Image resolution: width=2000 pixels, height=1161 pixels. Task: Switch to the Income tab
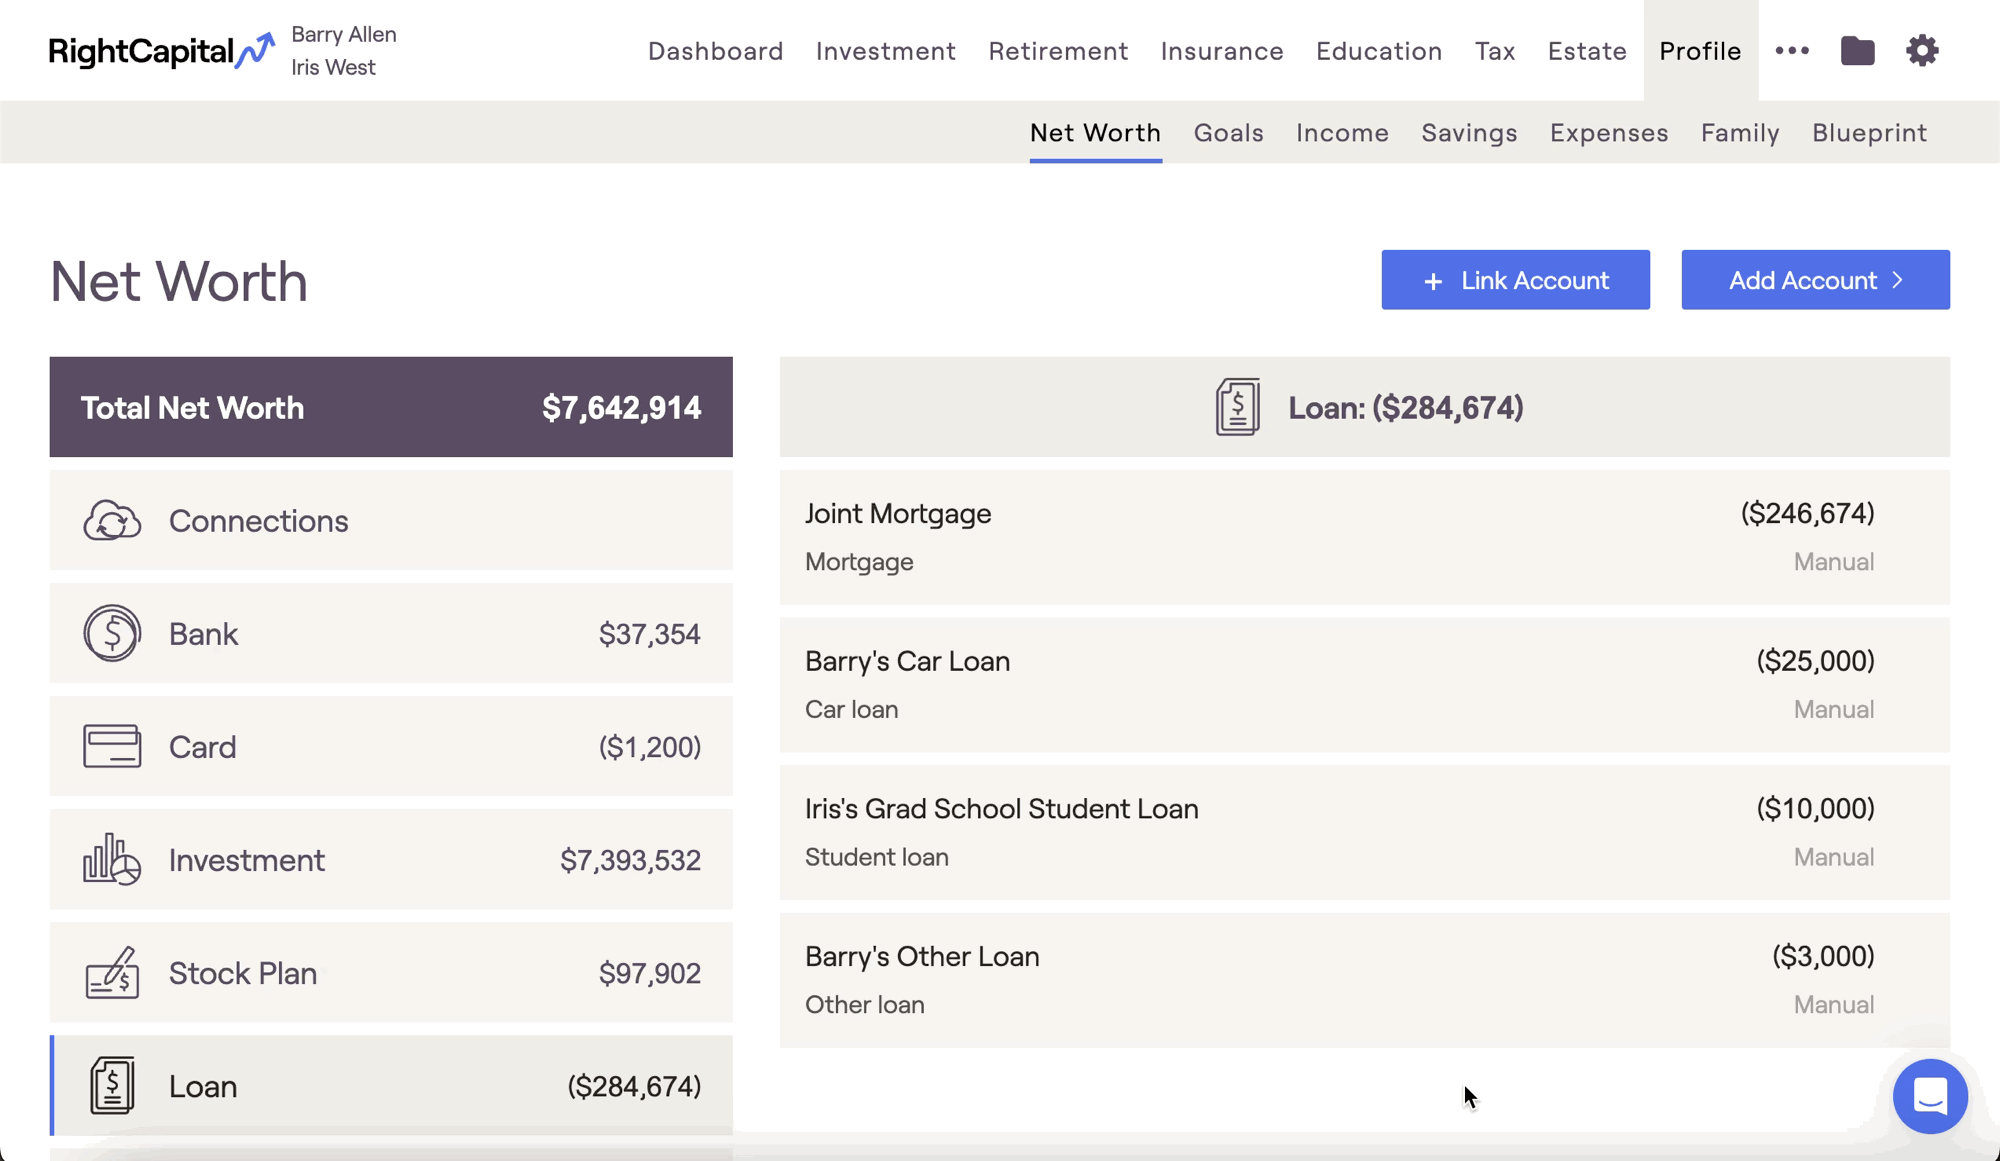[1342, 133]
